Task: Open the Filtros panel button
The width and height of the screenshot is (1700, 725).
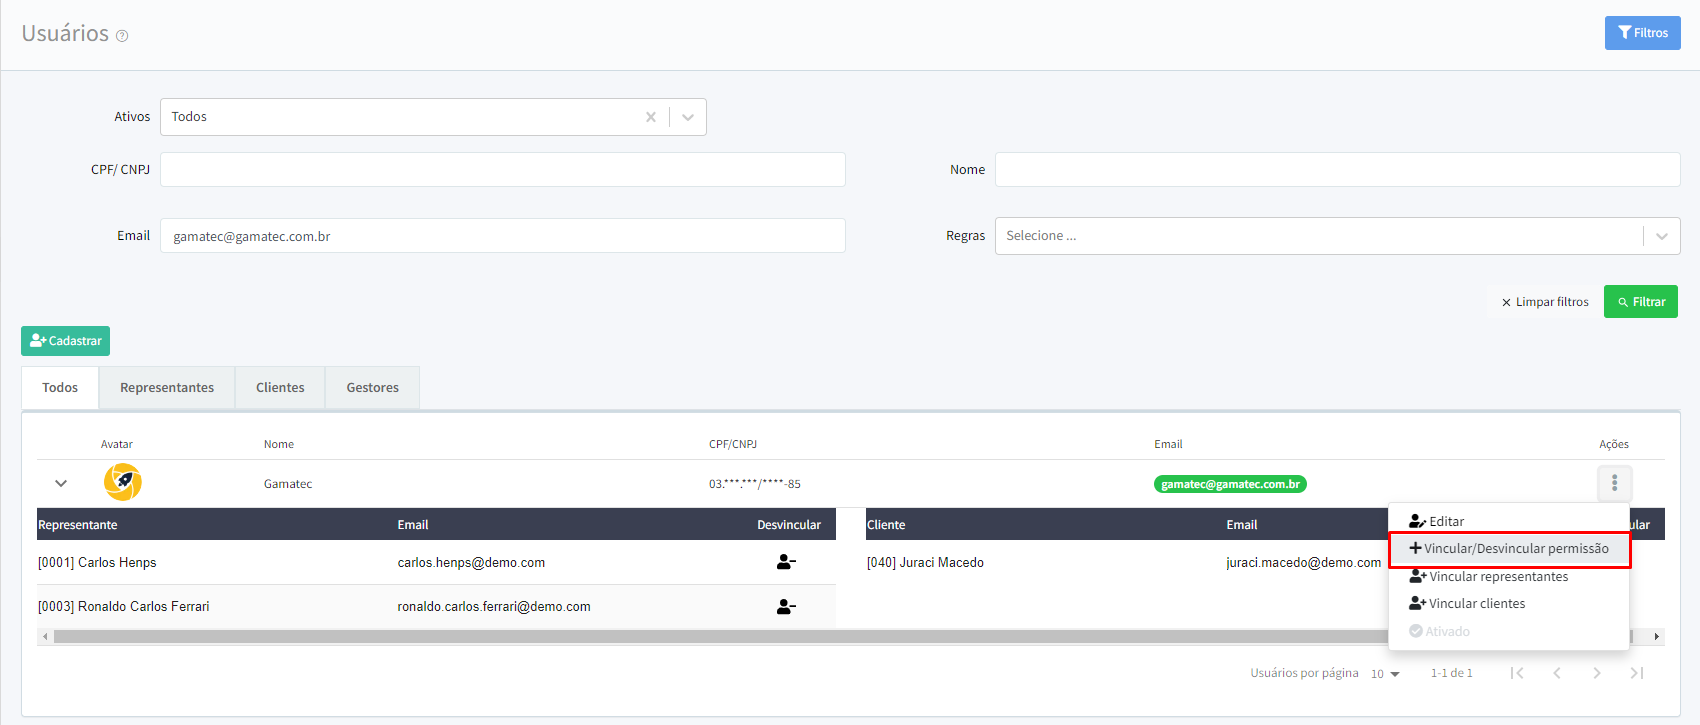Action: point(1642,33)
